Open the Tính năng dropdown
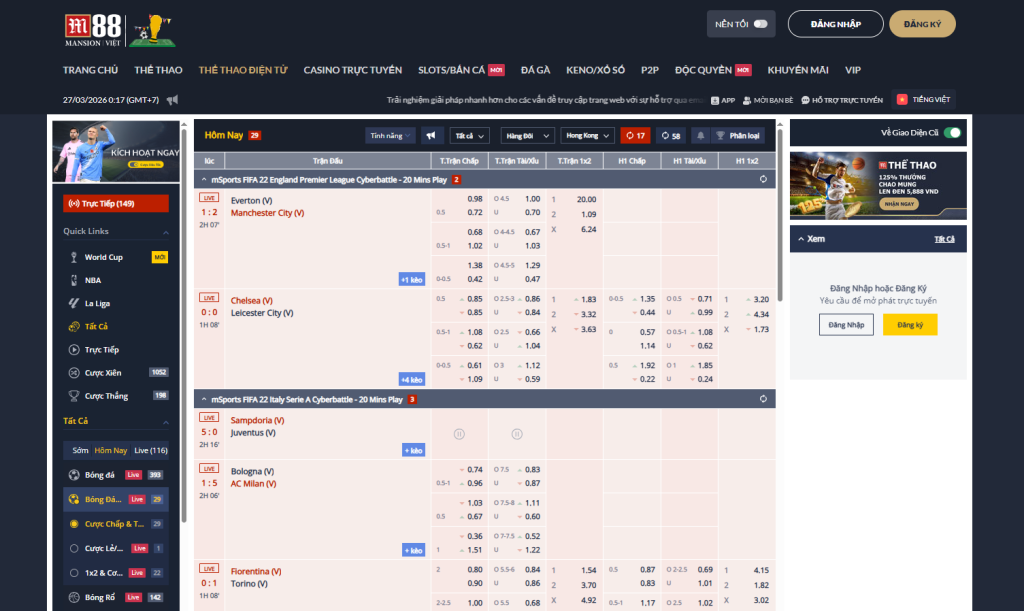Image resolution: width=1024 pixels, height=611 pixels. coord(390,136)
